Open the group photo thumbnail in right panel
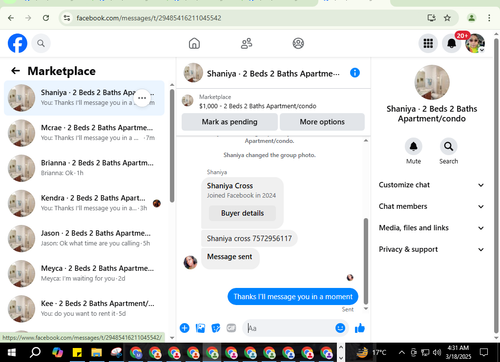Image resolution: width=500 pixels, height=362 pixels. pos(432,82)
